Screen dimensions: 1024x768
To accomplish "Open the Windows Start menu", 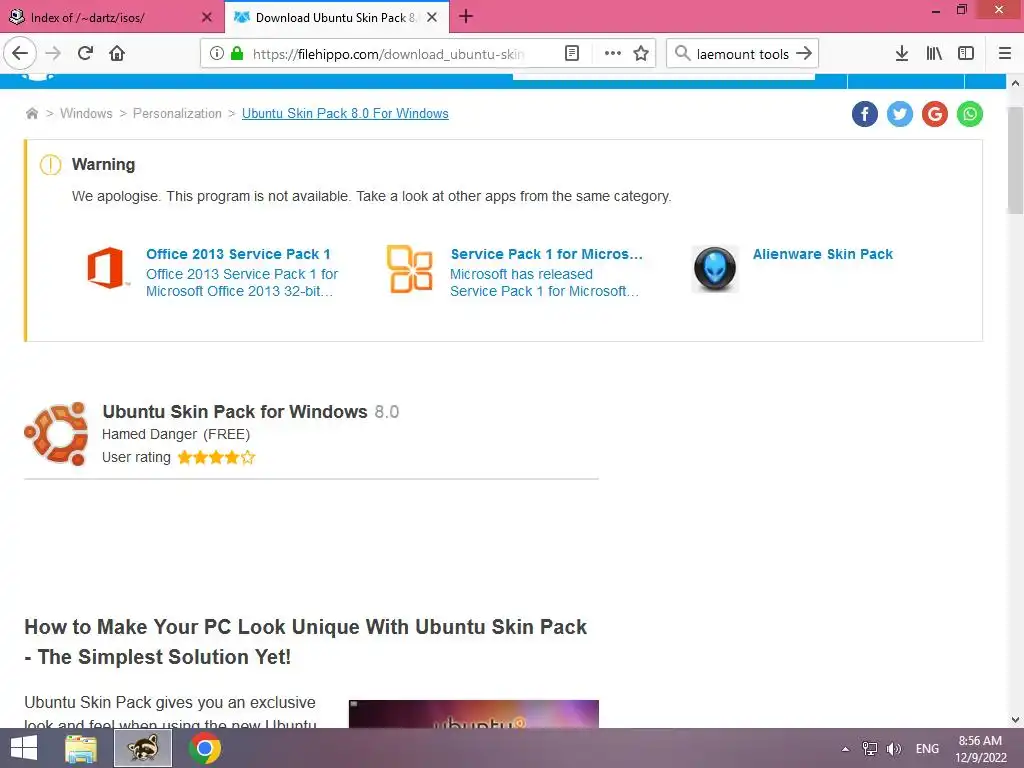I will tap(24, 748).
